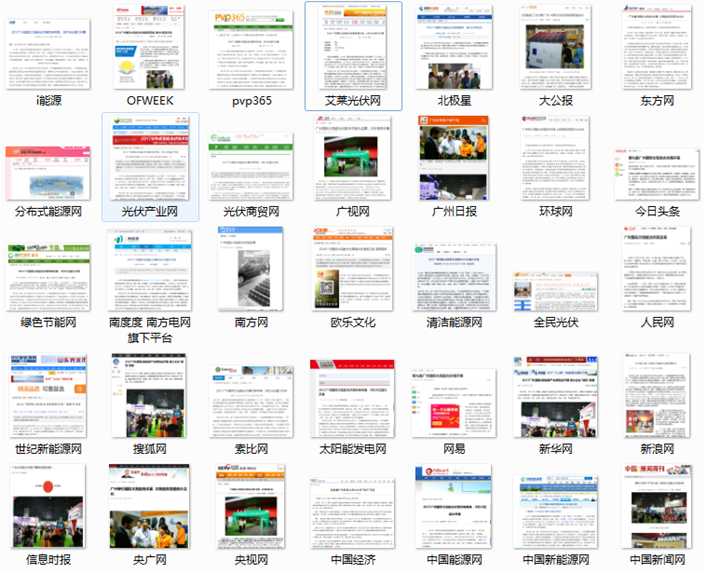Viewport: 703px width, 573px height.
Task: Open the OFWEEK screenshot file
Action: (149, 47)
